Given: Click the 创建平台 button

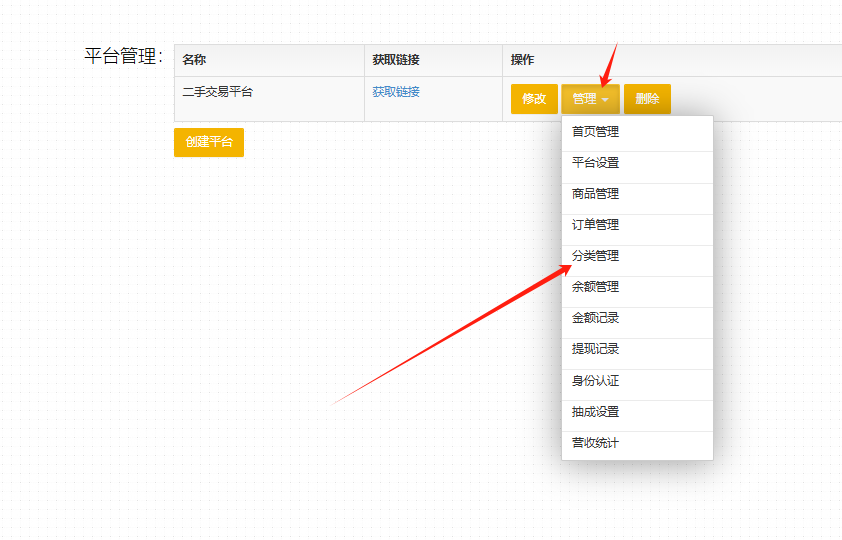Looking at the screenshot, I should tap(209, 142).
